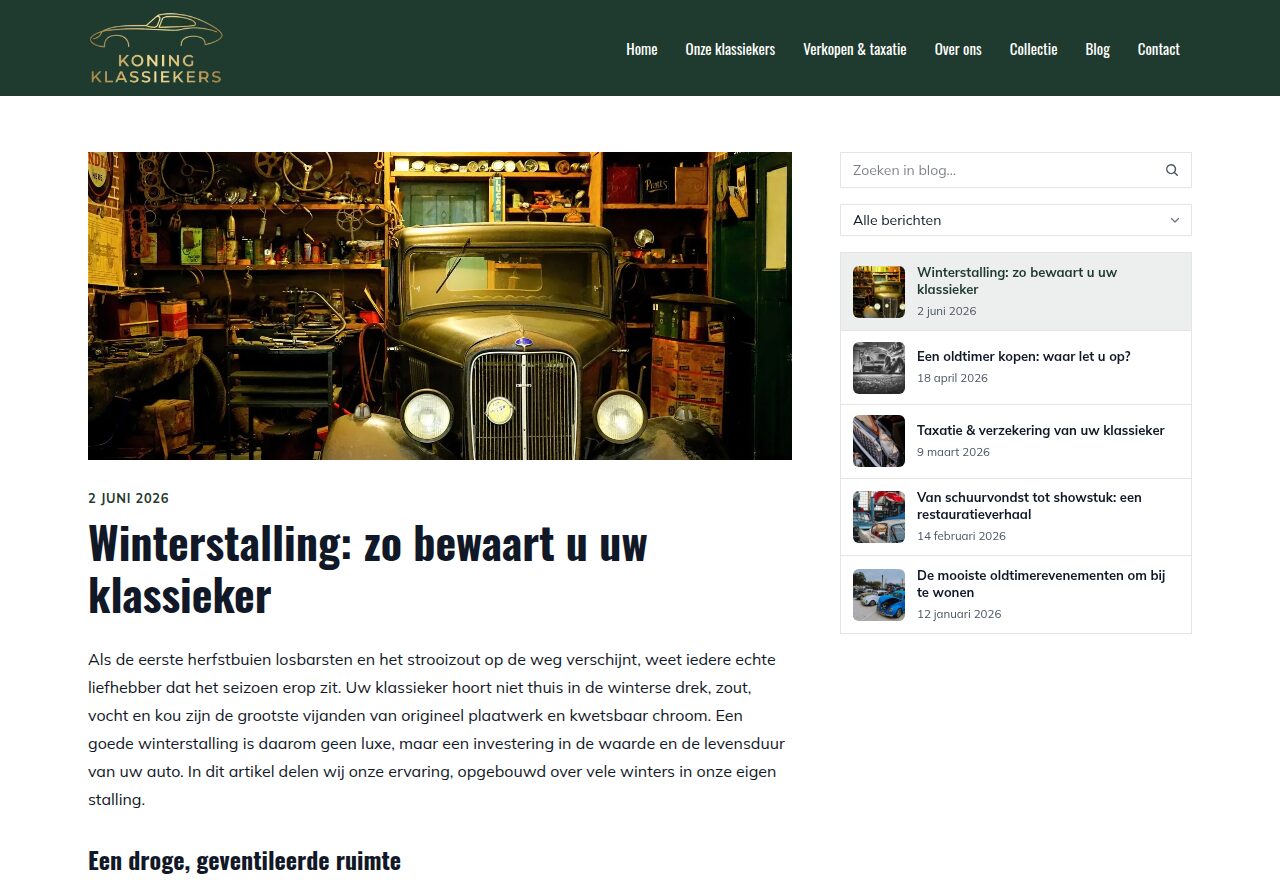Expand the Alle berichten dropdown
This screenshot has height=880, width=1280.
coord(1016,220)
